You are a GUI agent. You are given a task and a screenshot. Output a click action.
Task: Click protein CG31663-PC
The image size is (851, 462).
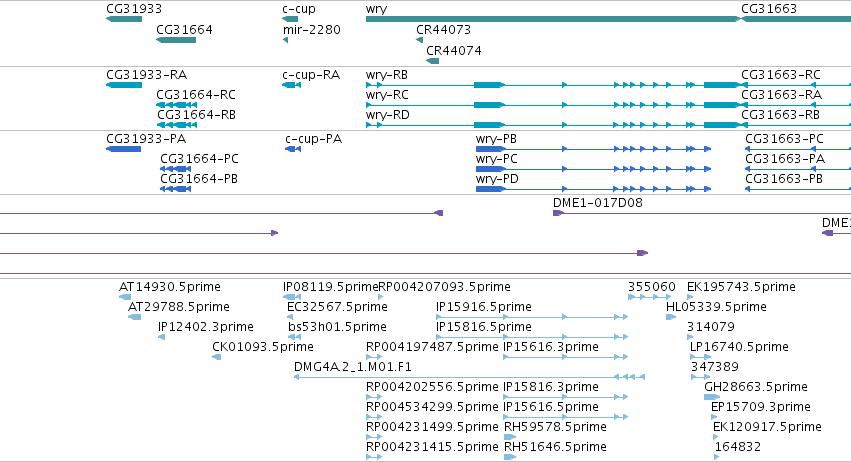pyautogui.click(x=784, y=139)
